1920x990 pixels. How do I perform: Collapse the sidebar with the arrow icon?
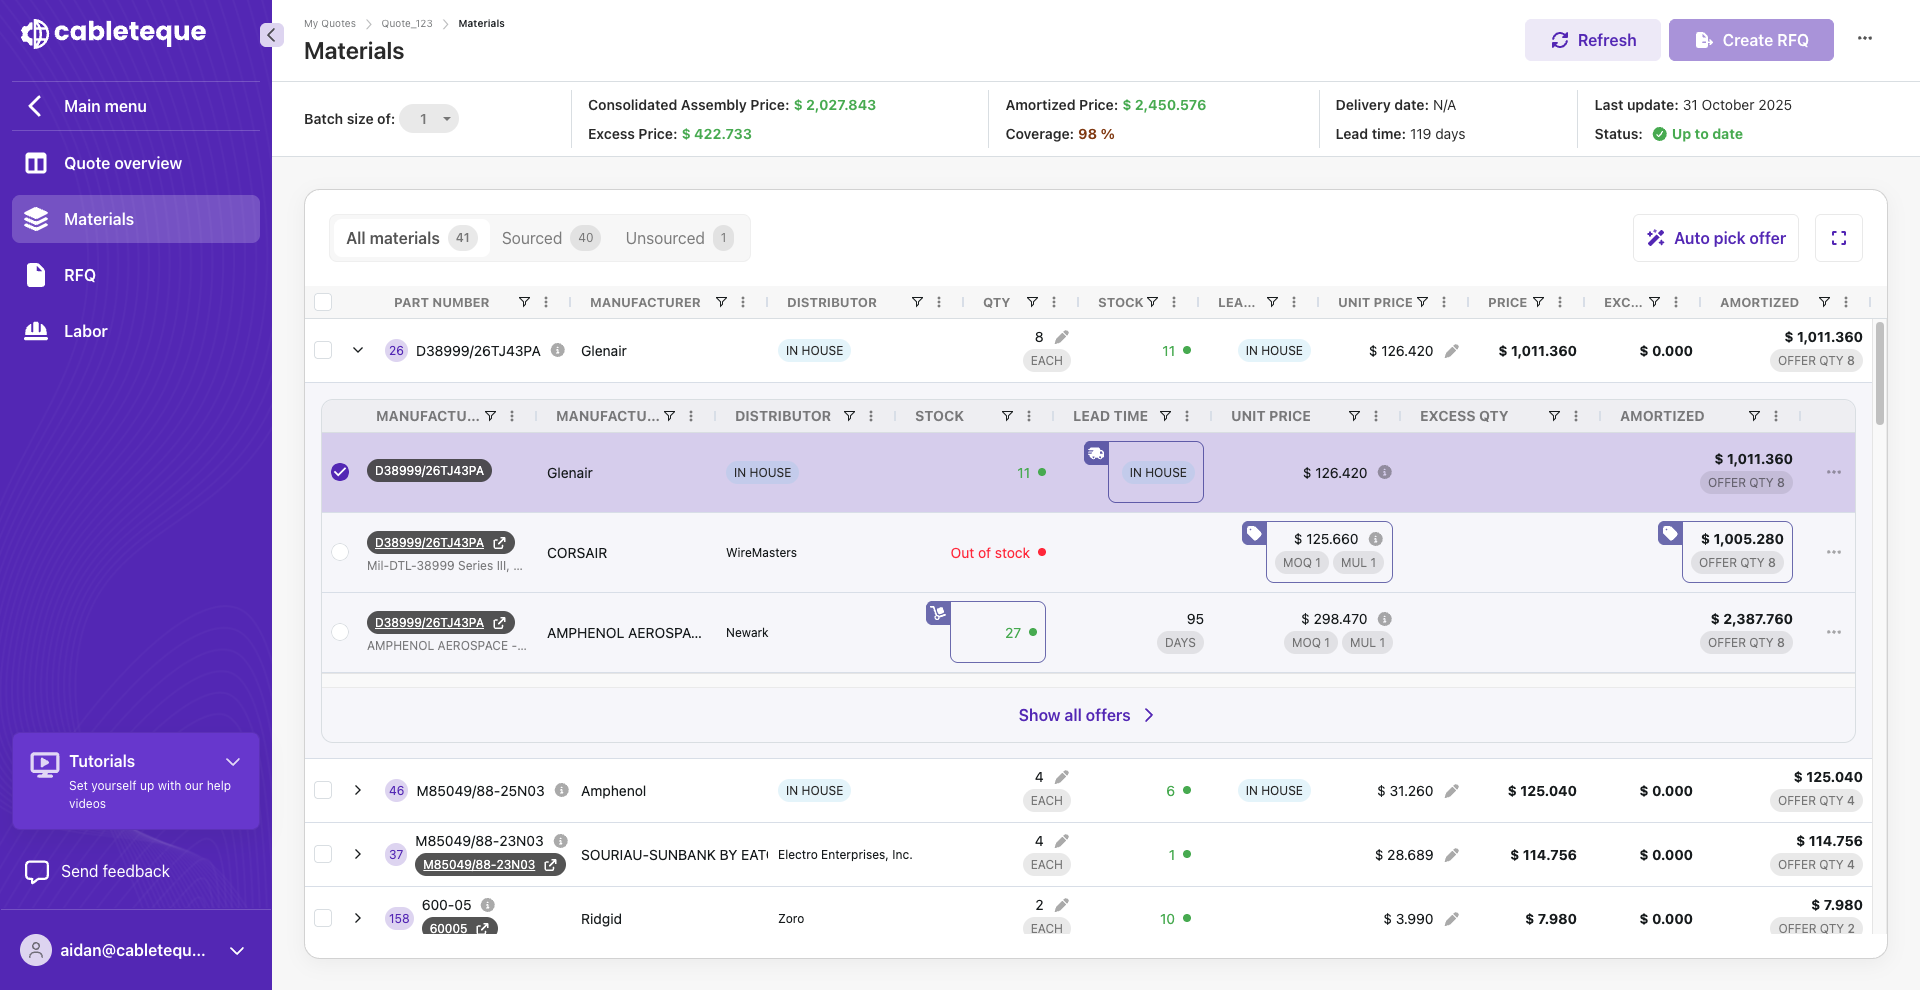pos(270,35)
